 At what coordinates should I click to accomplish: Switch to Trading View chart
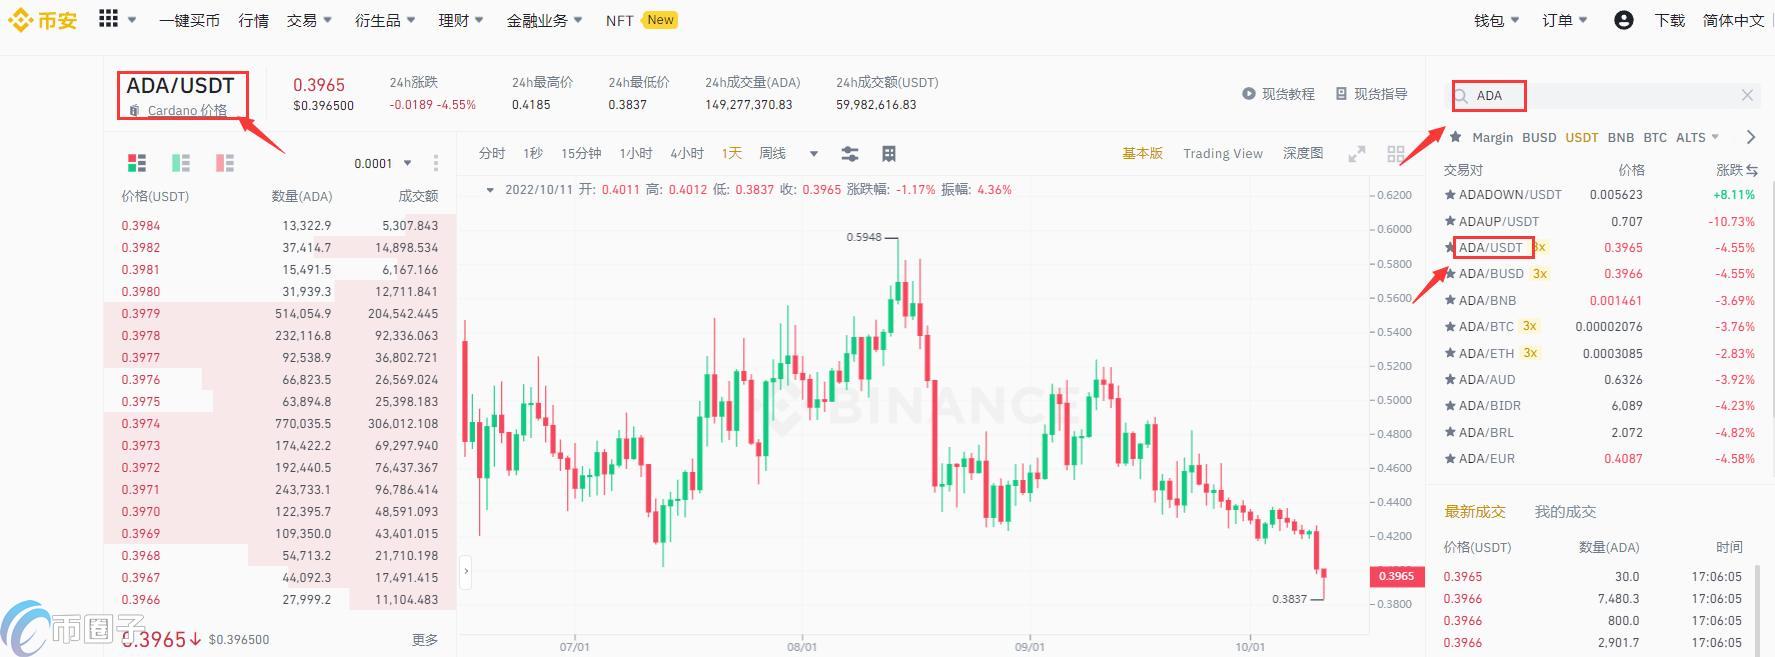tap(1223, 153)
